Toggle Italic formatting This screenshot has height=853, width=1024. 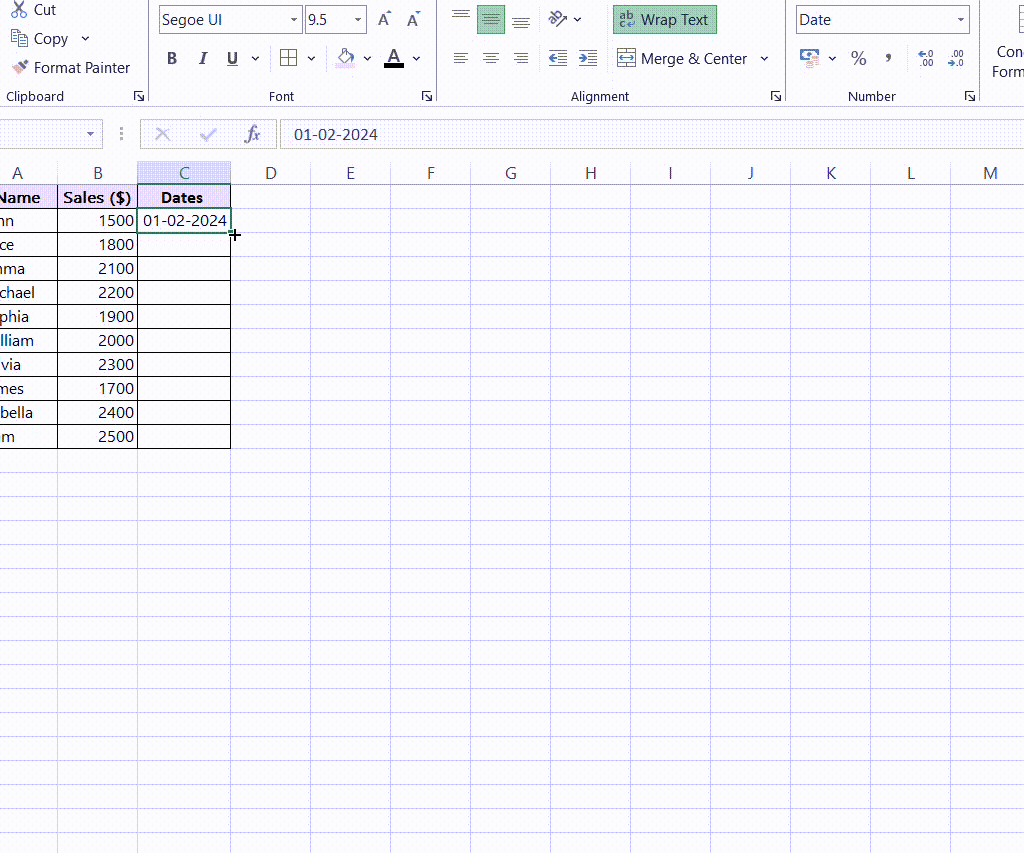coord(202,58)
